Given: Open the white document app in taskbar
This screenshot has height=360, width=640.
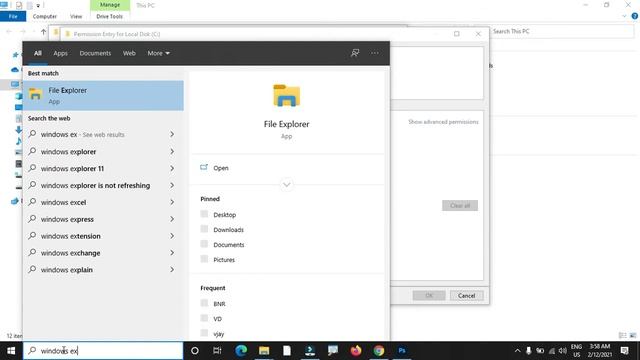Looking at the screenshot, I should [287, 351].
